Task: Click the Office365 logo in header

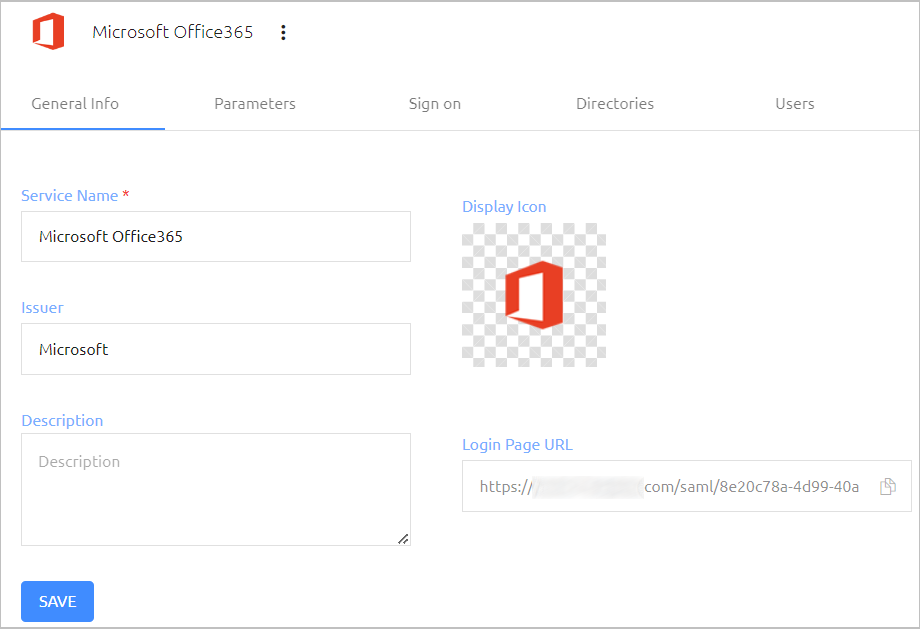Action: tap(48, 31)
